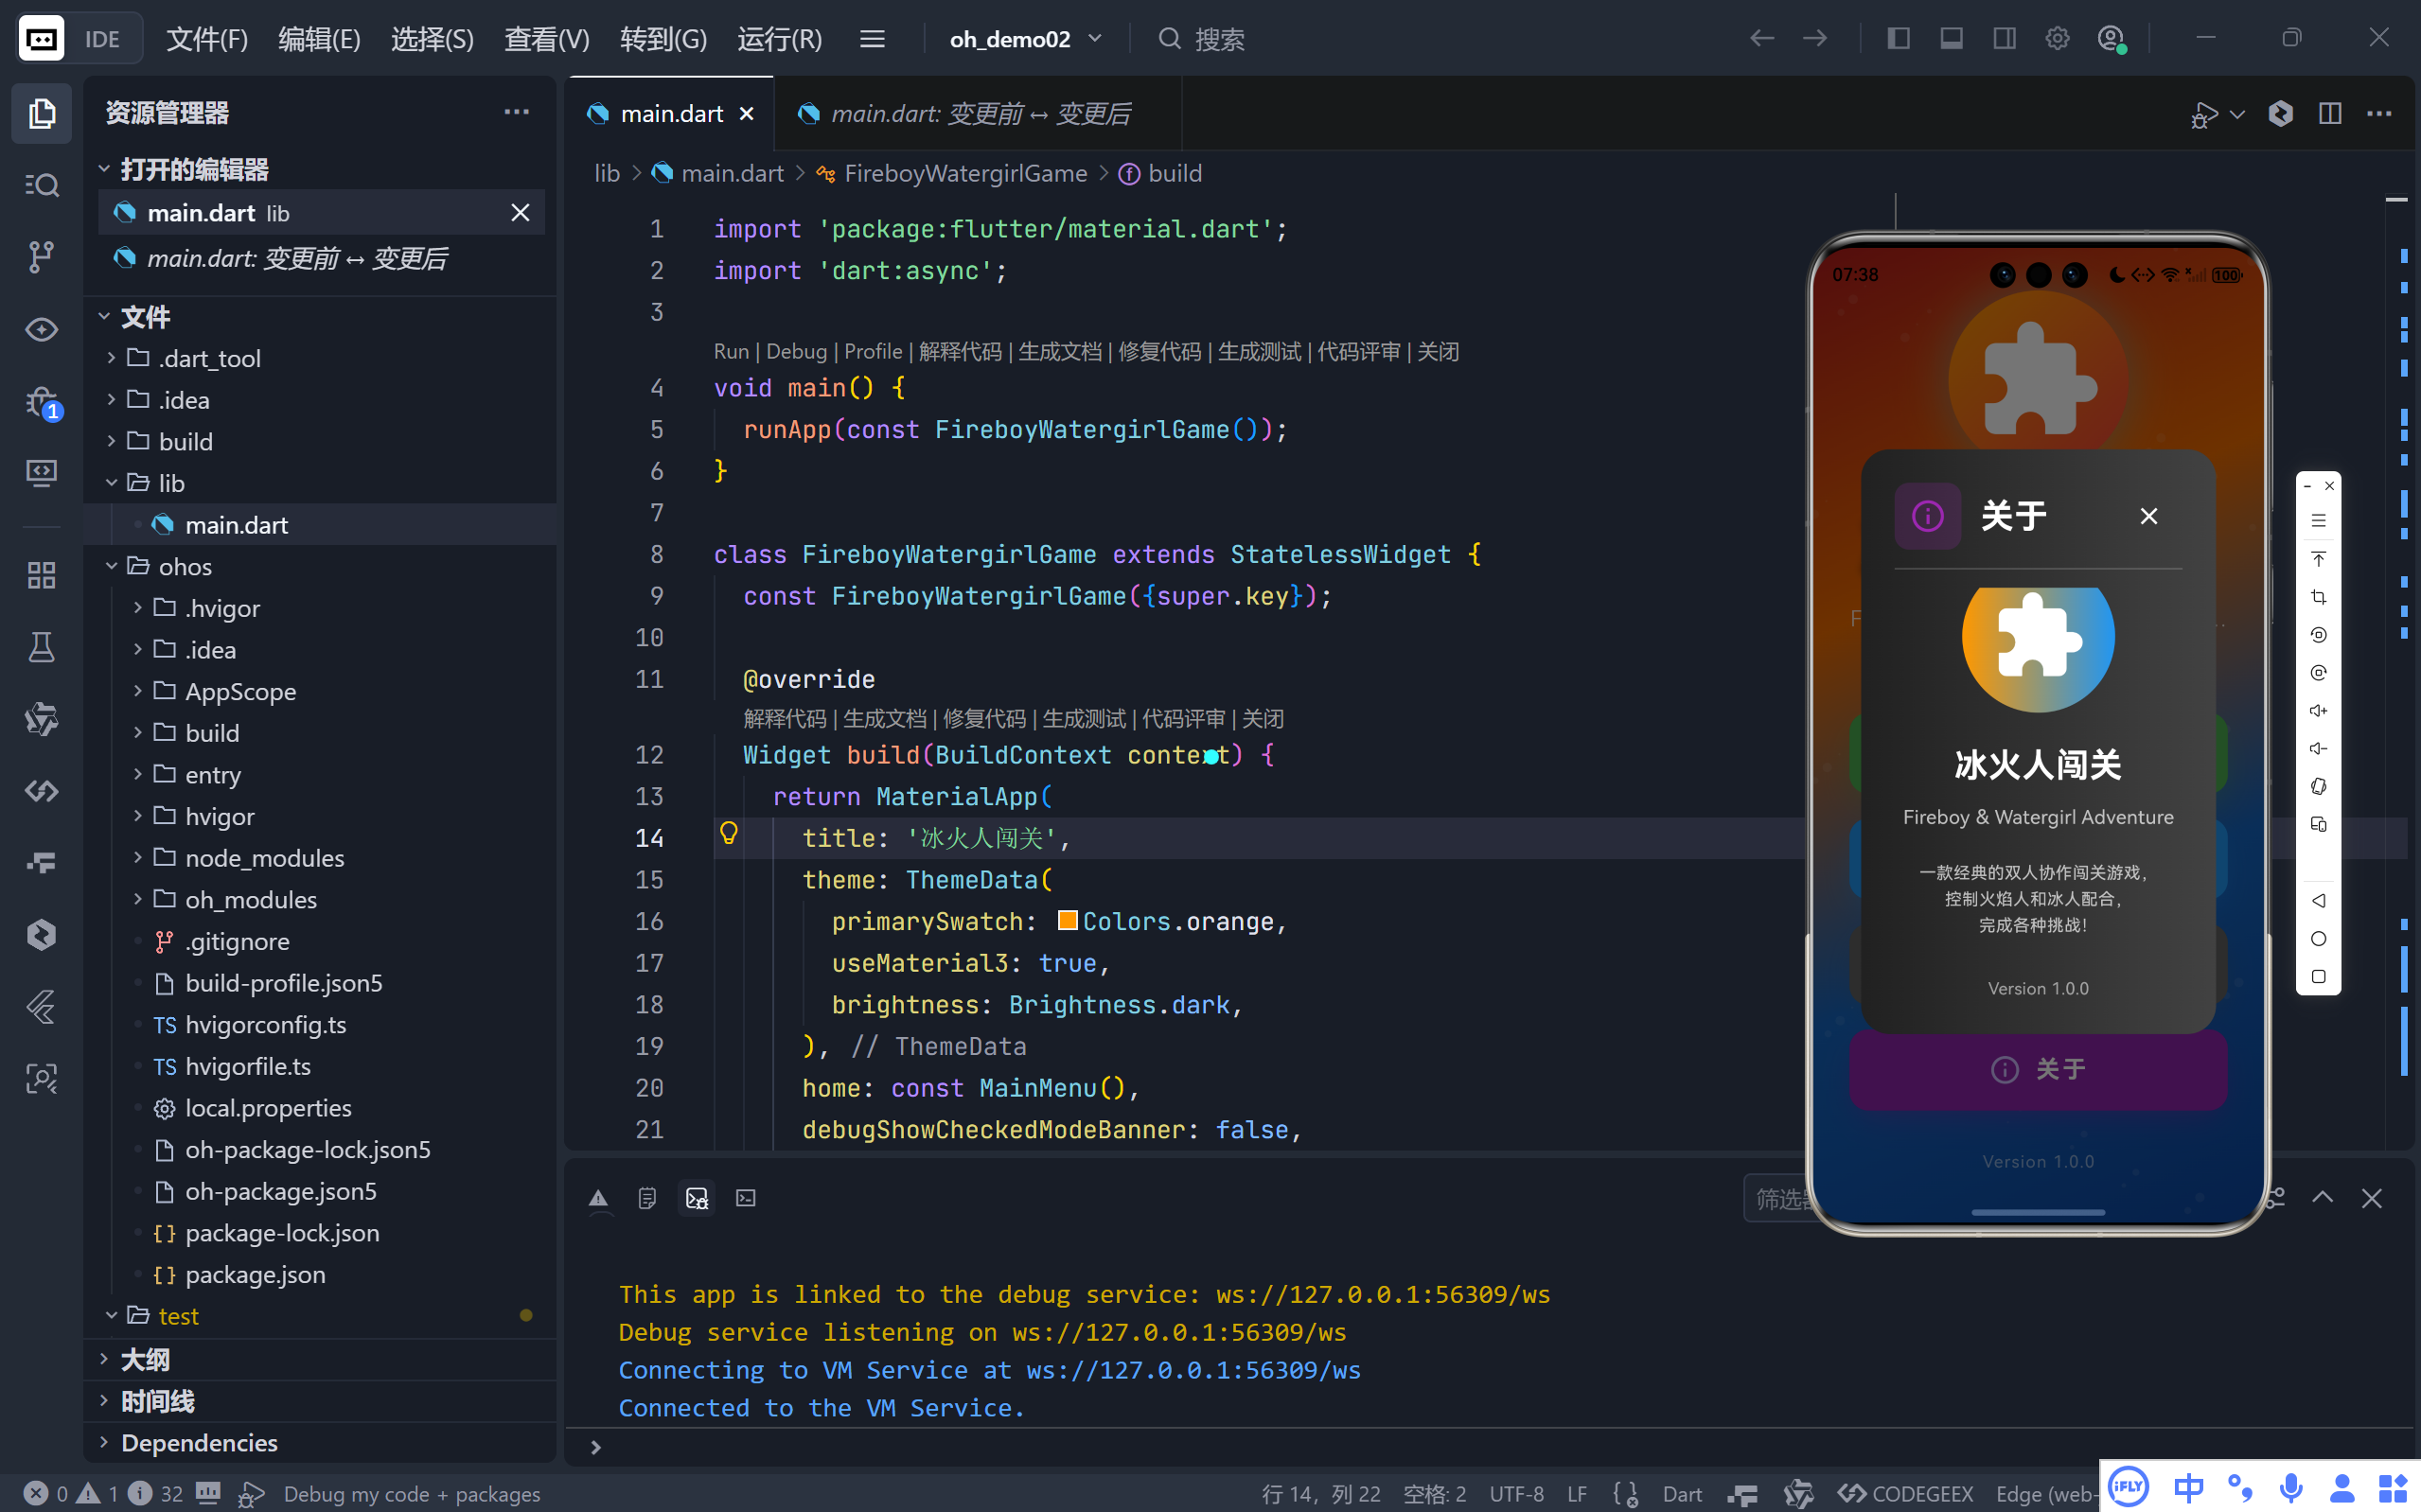Screen dimensions: 2421x1512
Task: Click the lightbulb code action icon
Action: [728, 833]
